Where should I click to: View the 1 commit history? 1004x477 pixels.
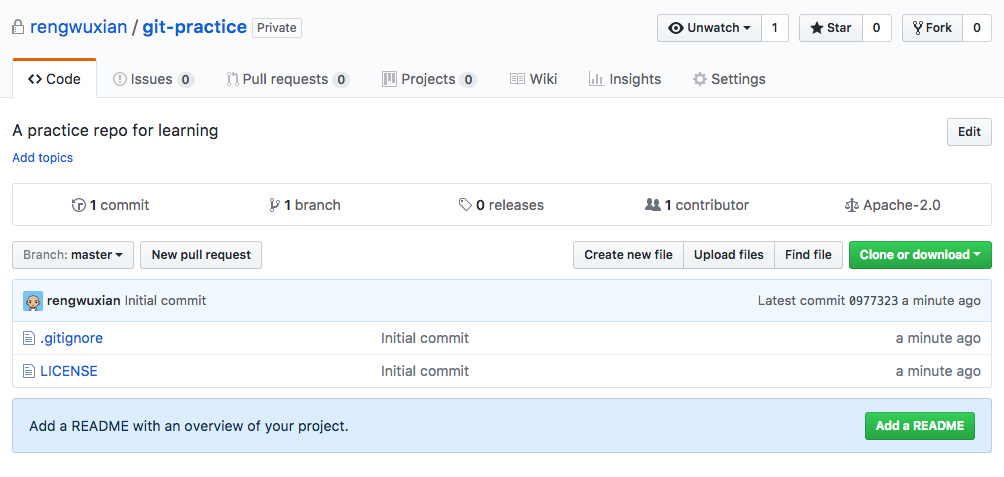coord(110,205)
